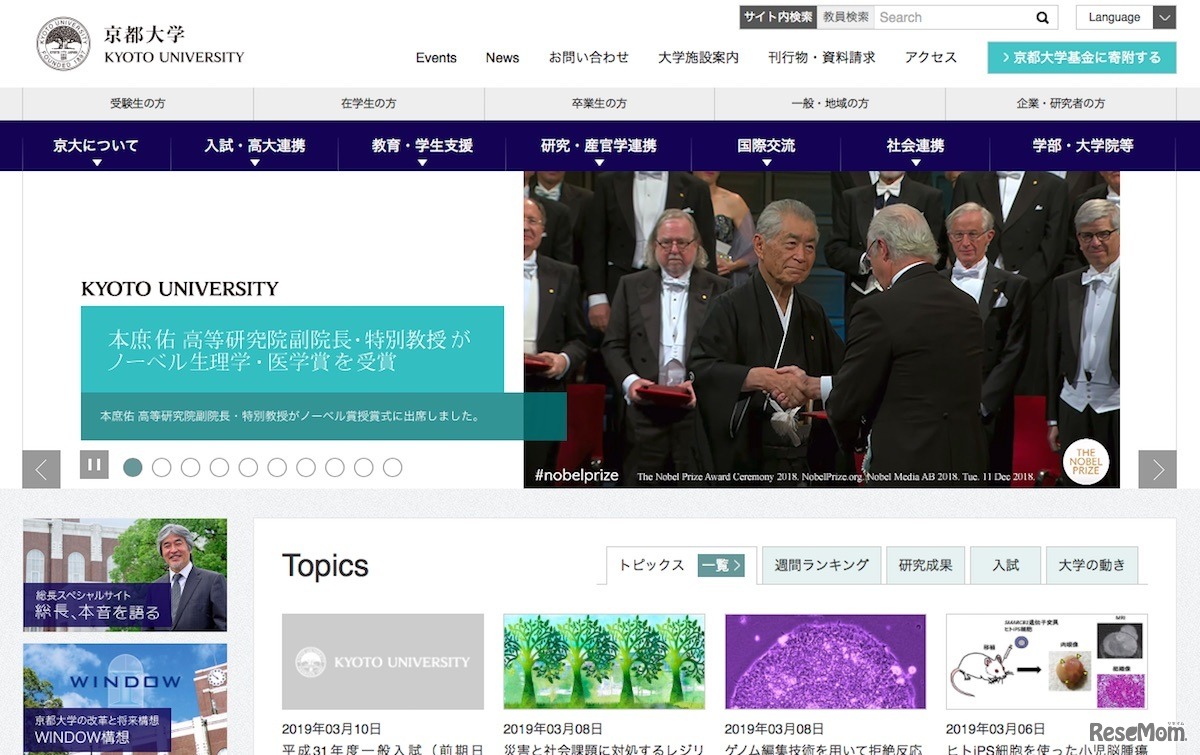The image size is (1200, 755).
Task: Switch to 教員検索 search mode
Action: (x=846, y=17)
